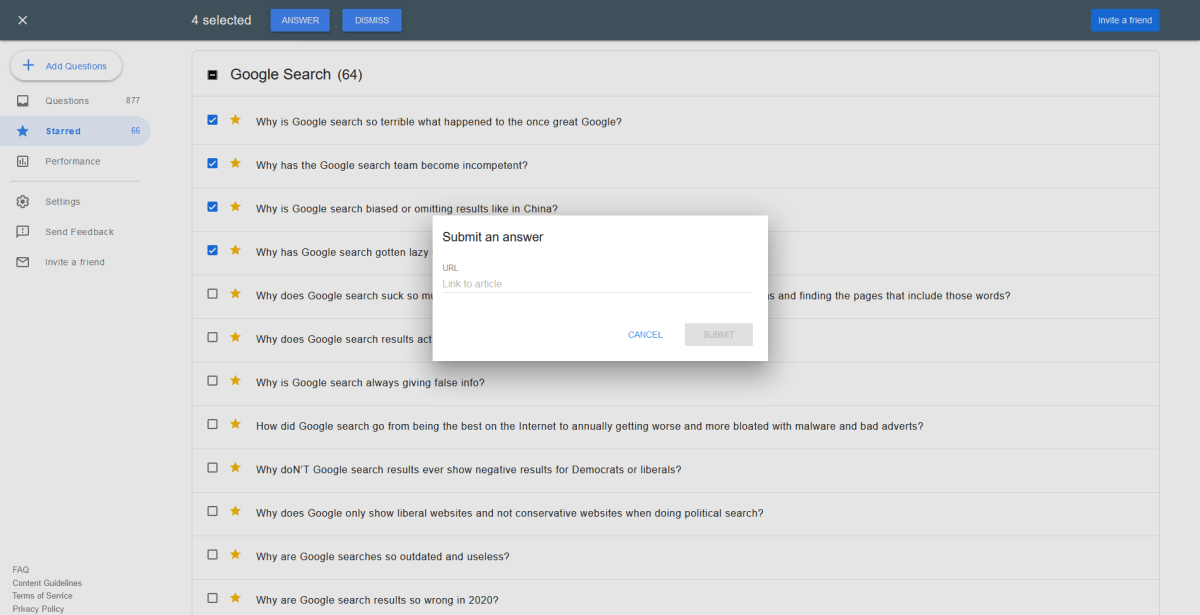Open the Questions inbox icon
The image size is (1200, 615).
click(23, 101)
